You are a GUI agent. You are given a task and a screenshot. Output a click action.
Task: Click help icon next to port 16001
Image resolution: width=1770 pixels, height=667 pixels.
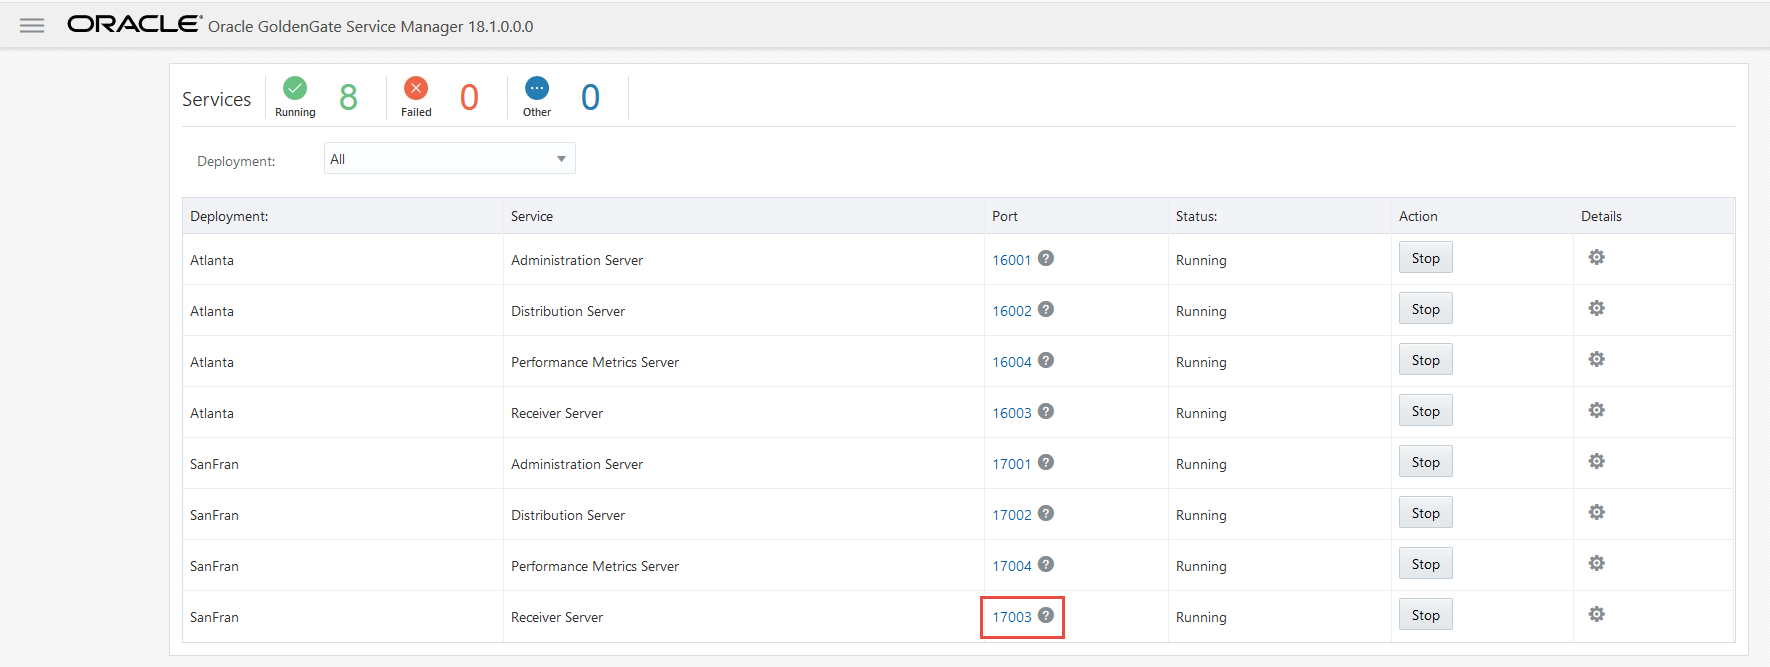point(1046,258)
